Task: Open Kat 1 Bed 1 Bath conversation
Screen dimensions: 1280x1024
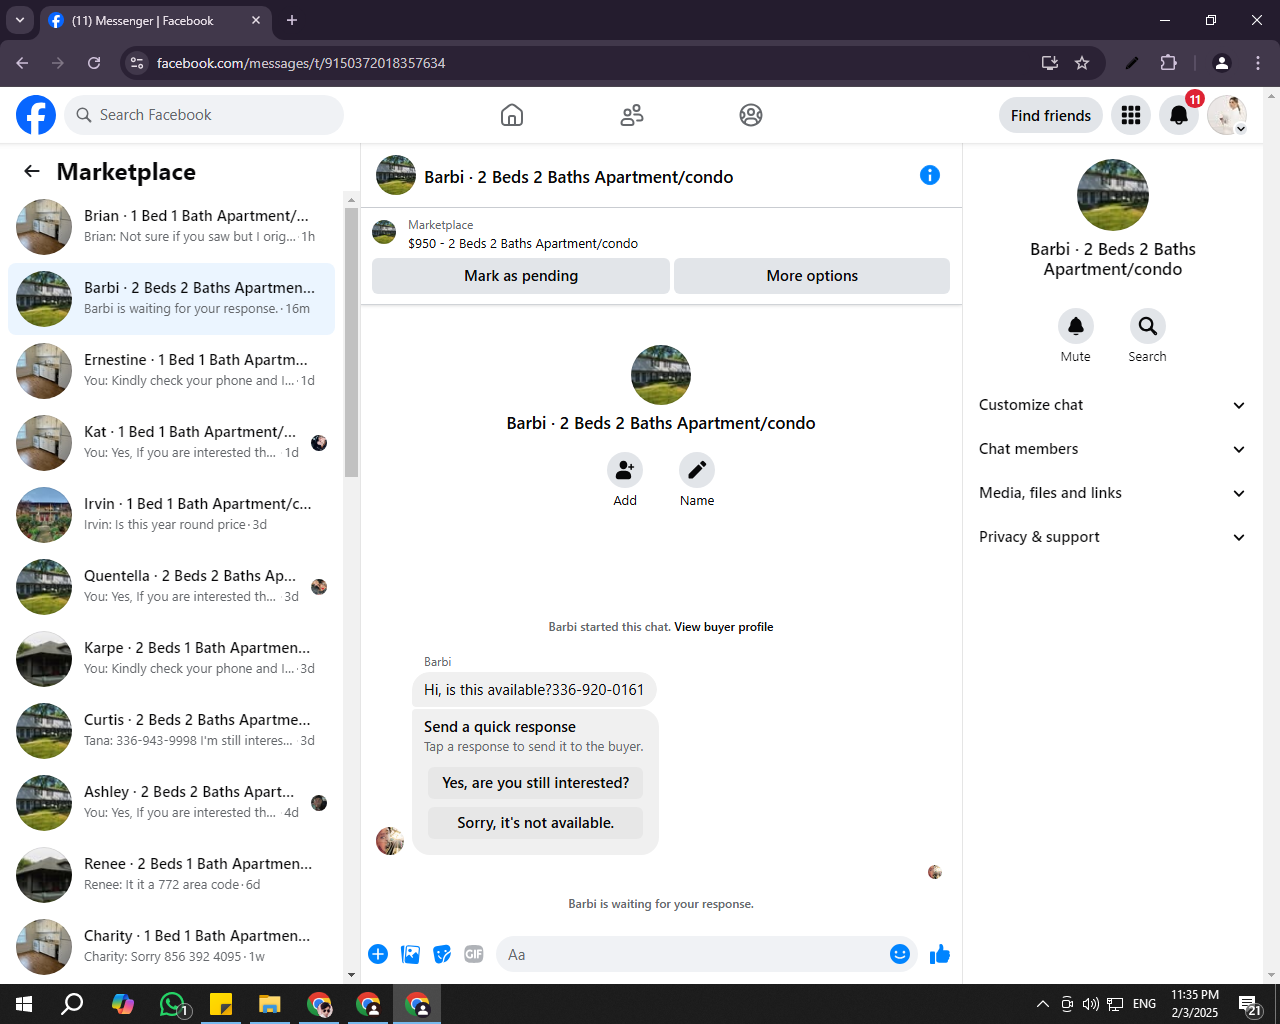Action: [x=172, y=443]
